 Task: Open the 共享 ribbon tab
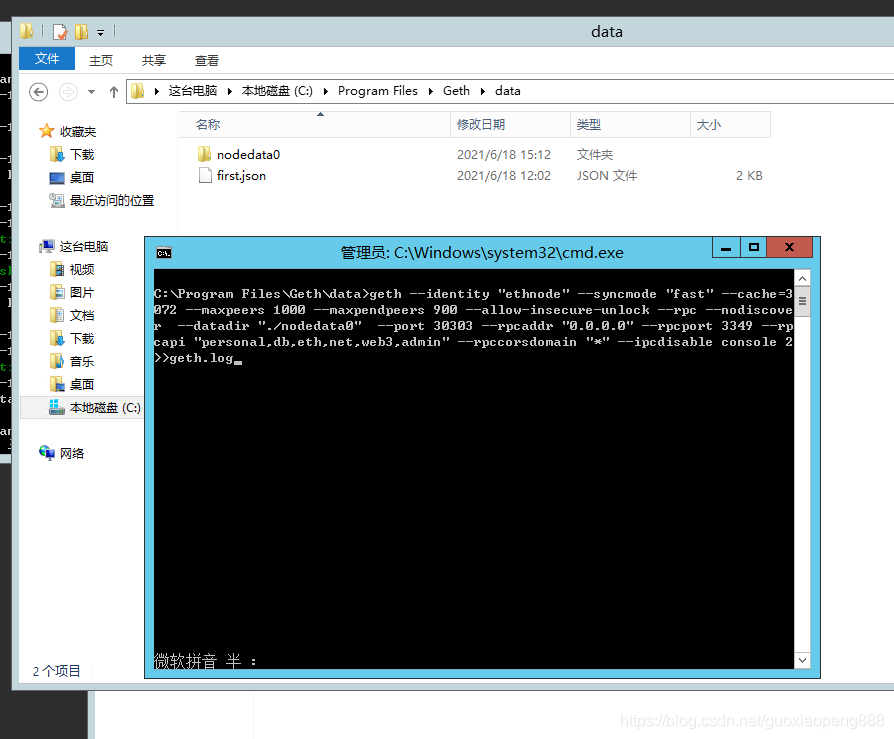(153, 60)
